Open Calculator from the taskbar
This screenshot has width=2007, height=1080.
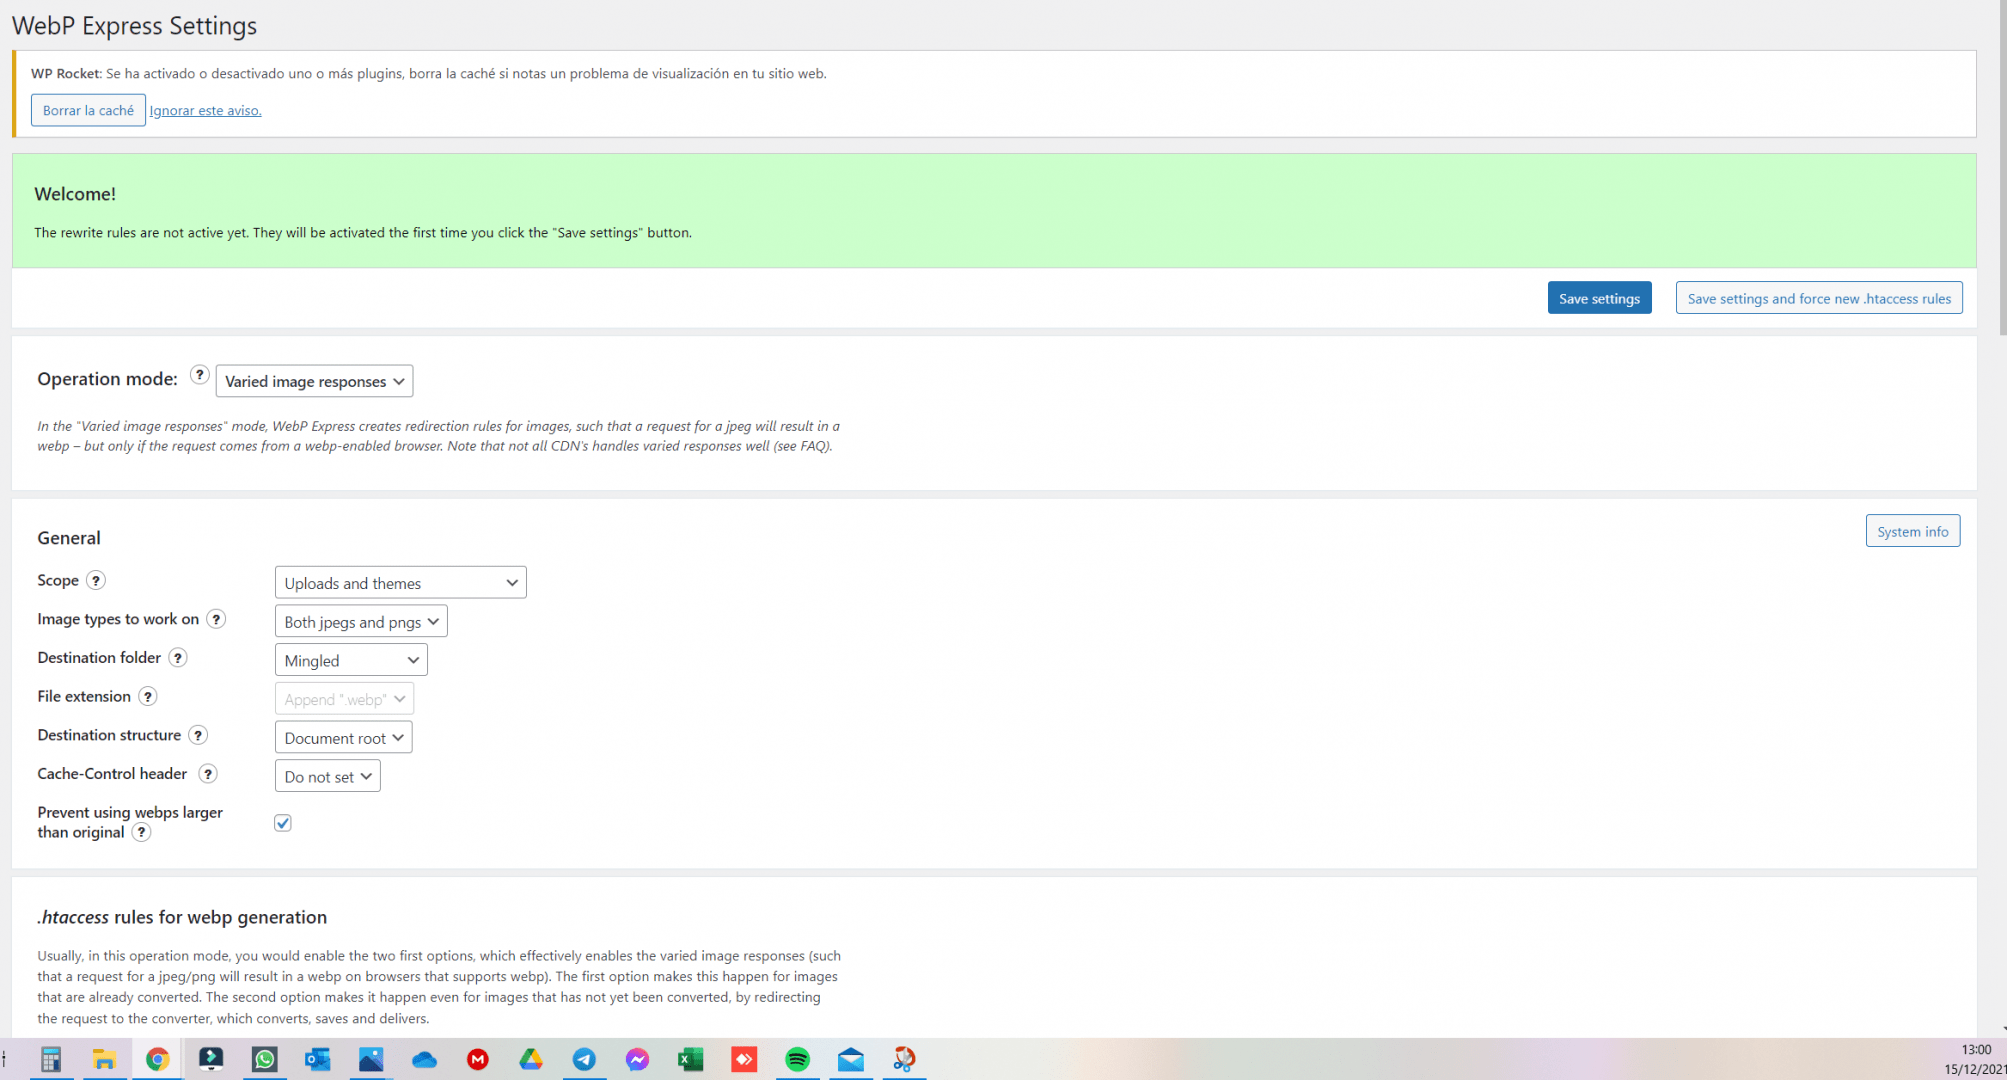(x=51, y=1059)
